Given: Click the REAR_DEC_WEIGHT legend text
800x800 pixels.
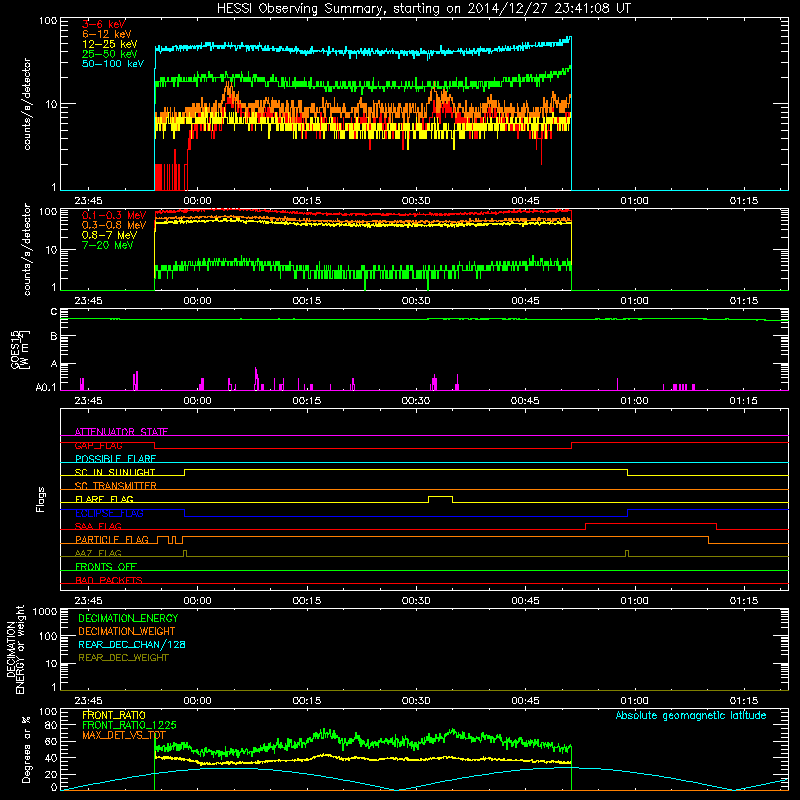Looking at the screenshot, I should point(123,658).
